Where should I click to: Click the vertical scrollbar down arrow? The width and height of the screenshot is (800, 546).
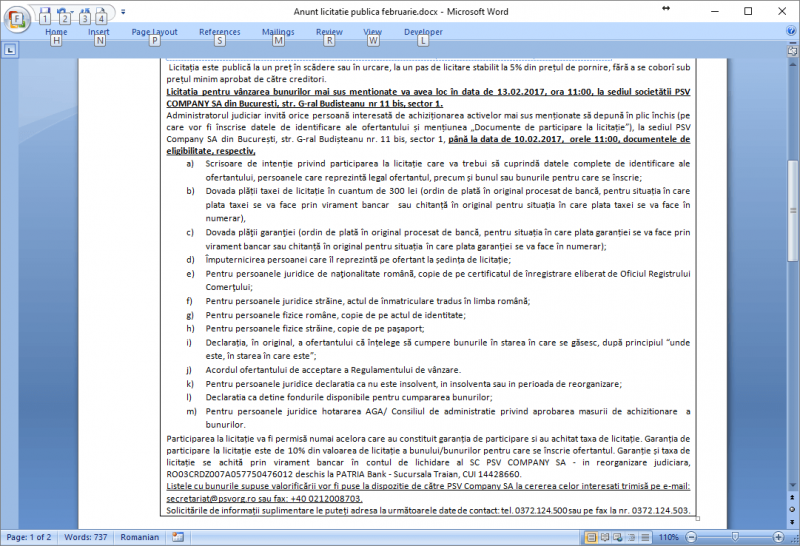[792, 485]
